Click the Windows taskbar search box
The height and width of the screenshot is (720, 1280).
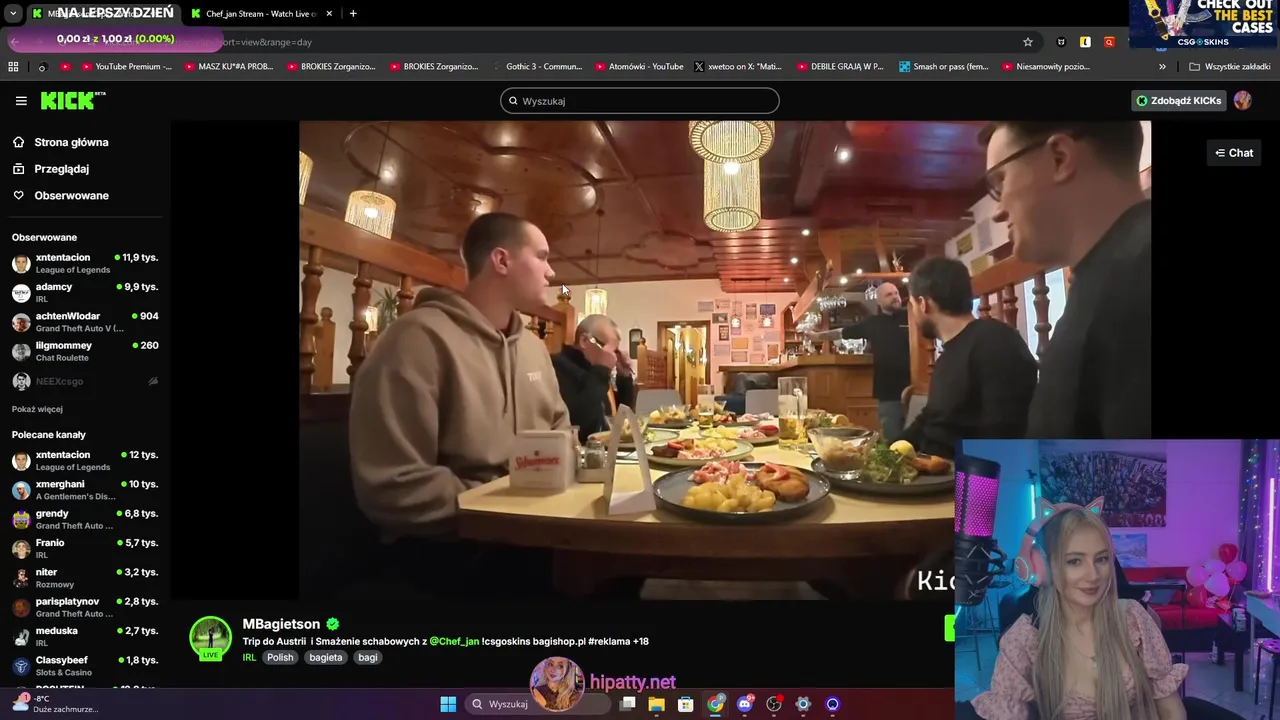pyautogui.click(x=536, y=704)
